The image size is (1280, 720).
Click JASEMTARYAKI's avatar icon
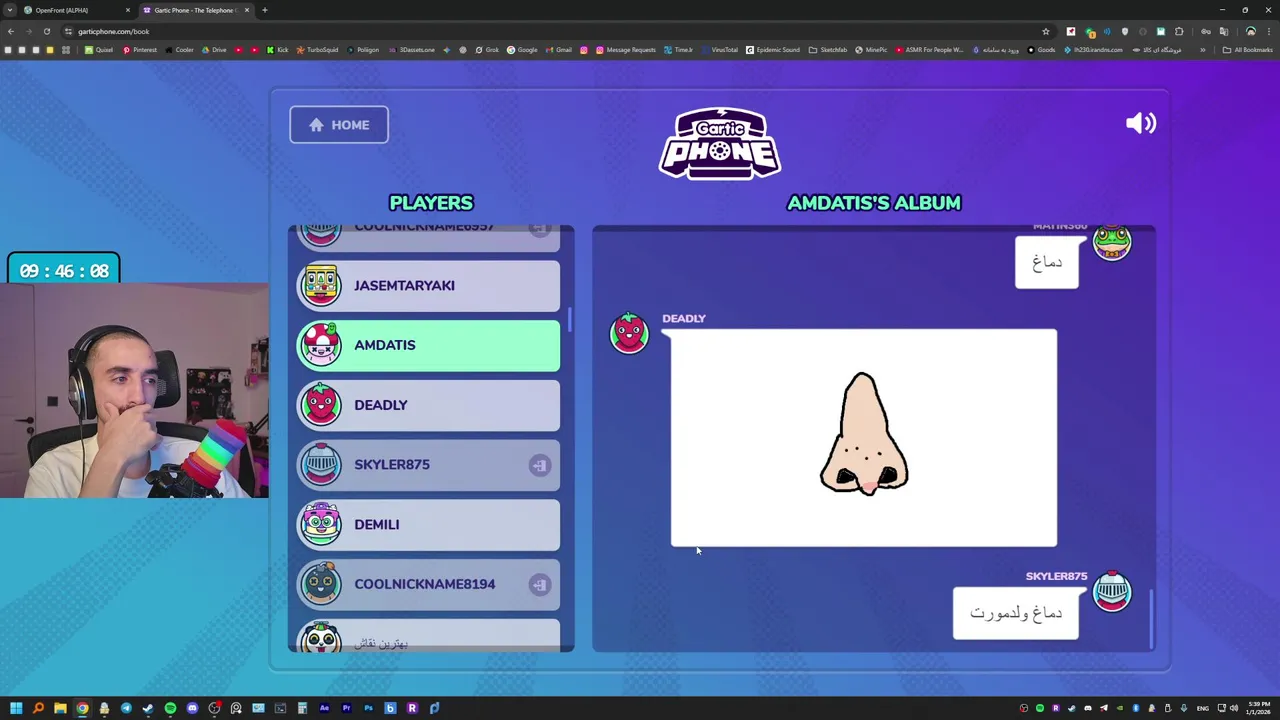(x=321, y=285)
